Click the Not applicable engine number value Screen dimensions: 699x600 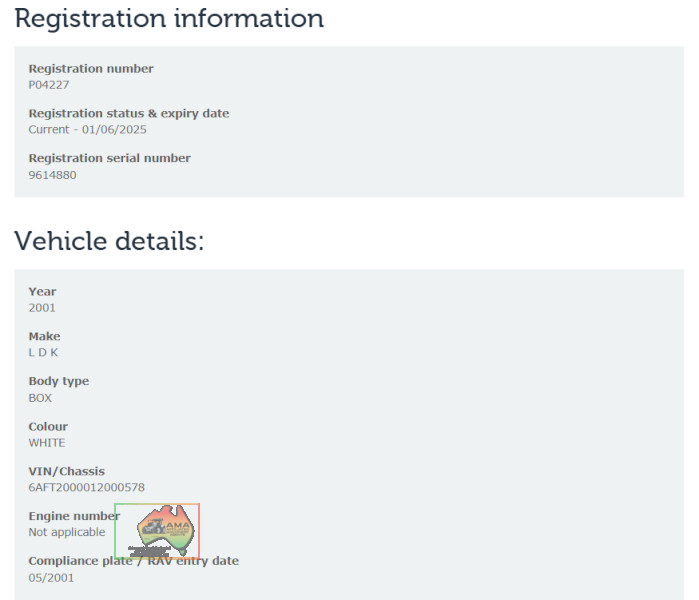pos(66,532)
